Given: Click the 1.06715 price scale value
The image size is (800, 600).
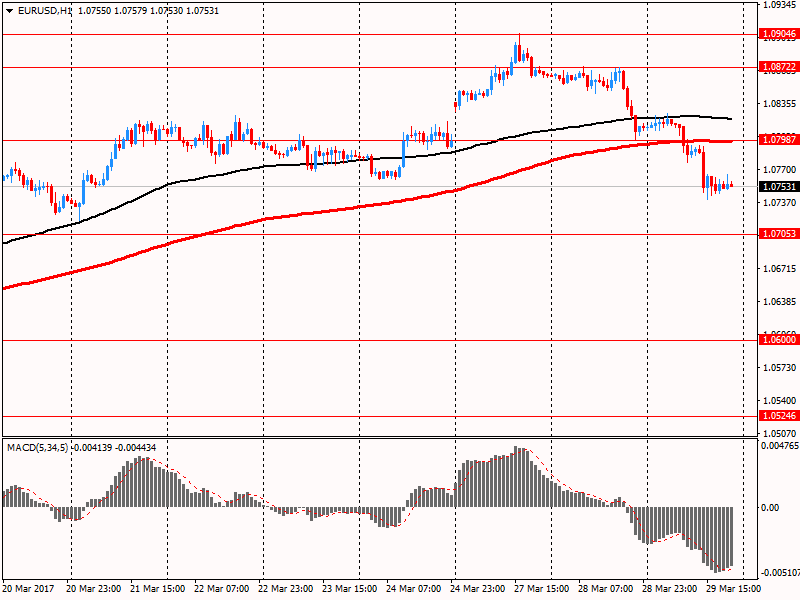Looking at the screenshot, I should [779, 268].
